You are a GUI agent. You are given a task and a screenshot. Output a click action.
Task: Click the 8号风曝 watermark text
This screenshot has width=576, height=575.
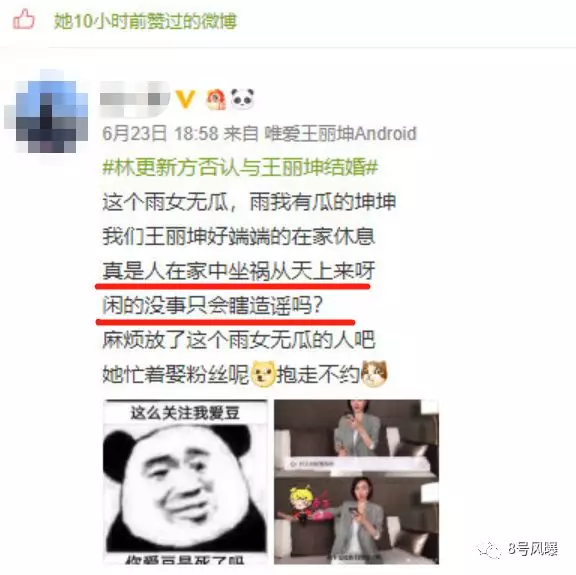click(533, 549)
